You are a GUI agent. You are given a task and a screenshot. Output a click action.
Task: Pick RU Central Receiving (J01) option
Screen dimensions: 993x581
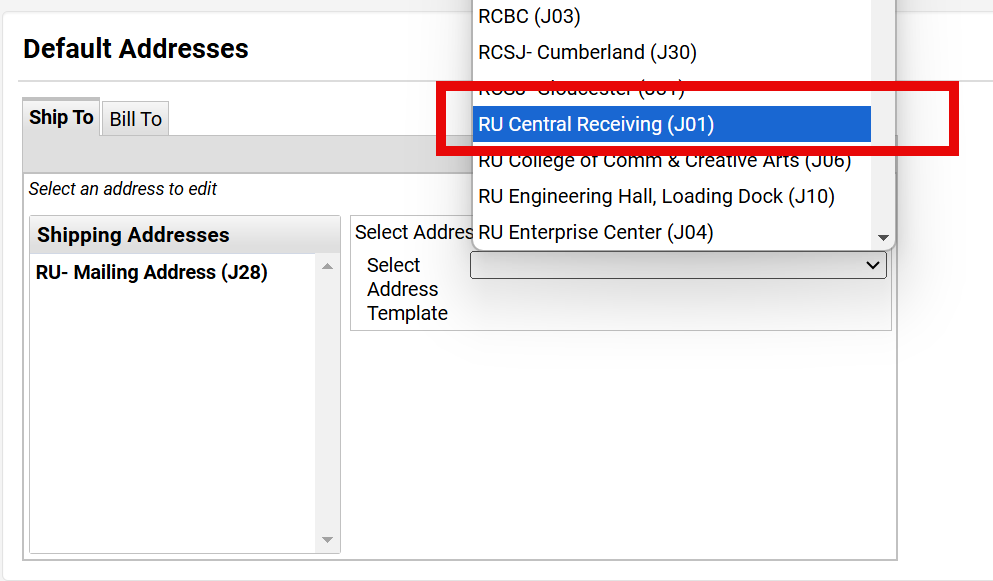(596, 124)
